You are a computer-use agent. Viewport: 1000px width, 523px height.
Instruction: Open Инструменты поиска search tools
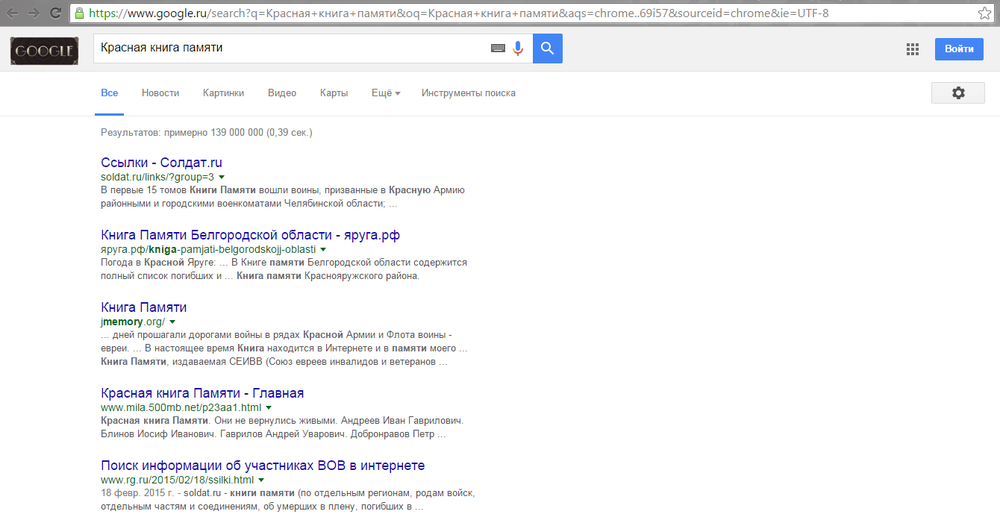[x=468, y=93]
